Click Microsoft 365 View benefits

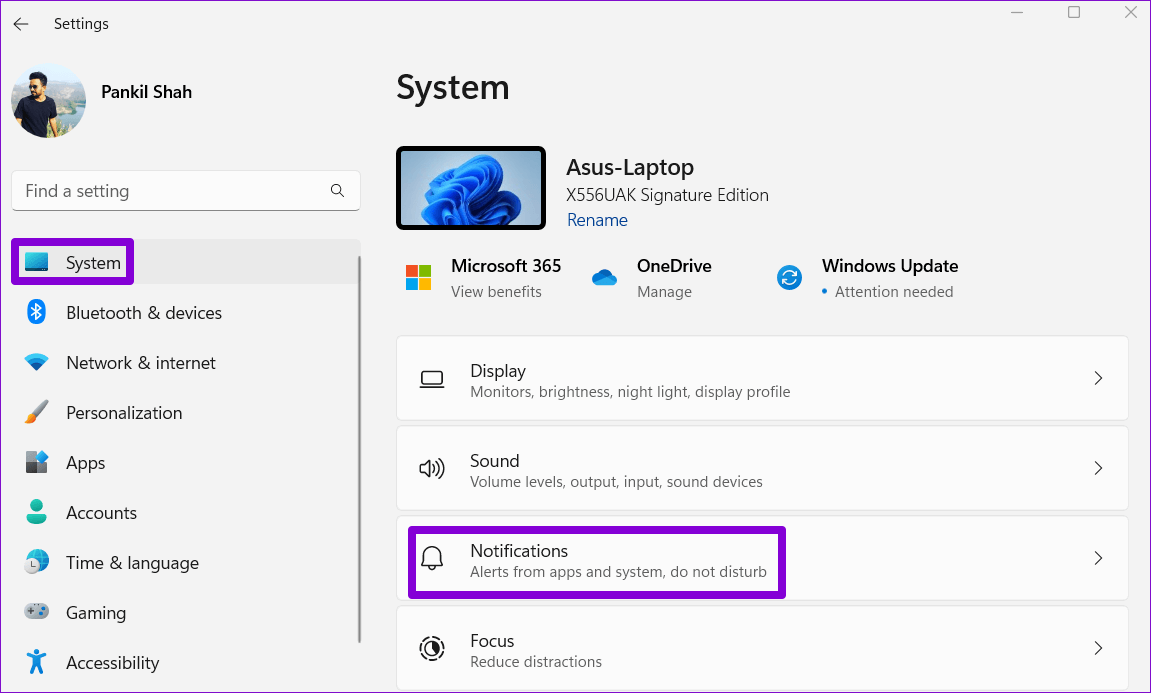tap(496, 291)
